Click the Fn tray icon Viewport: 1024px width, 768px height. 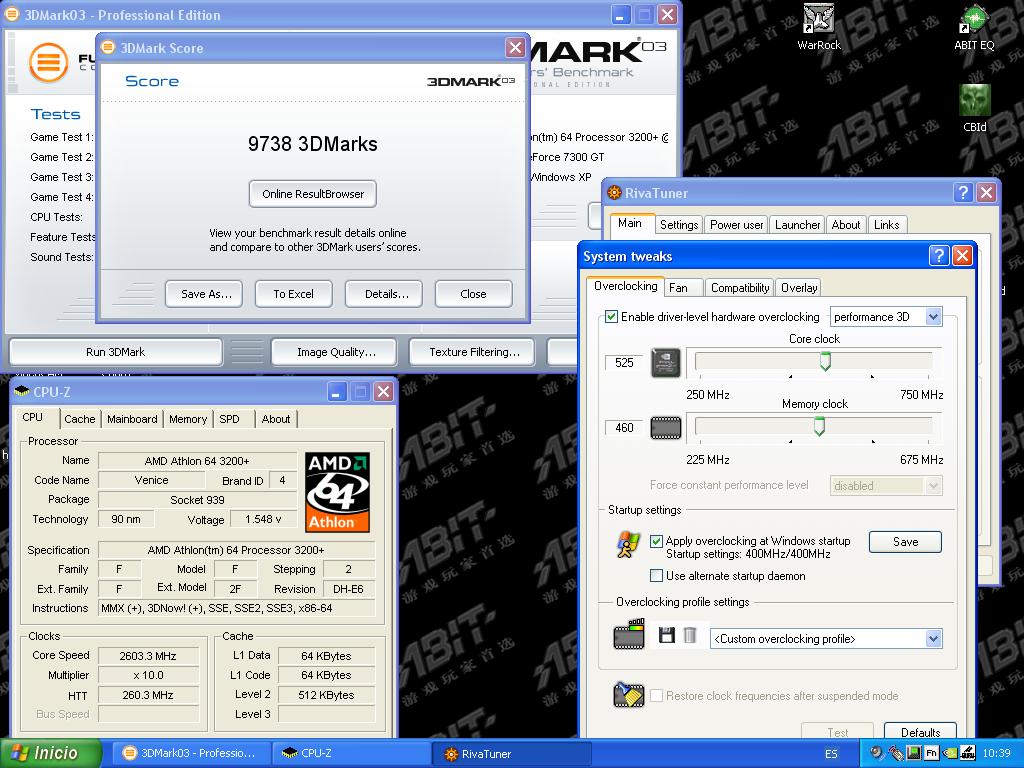click(x=931, y=753)
